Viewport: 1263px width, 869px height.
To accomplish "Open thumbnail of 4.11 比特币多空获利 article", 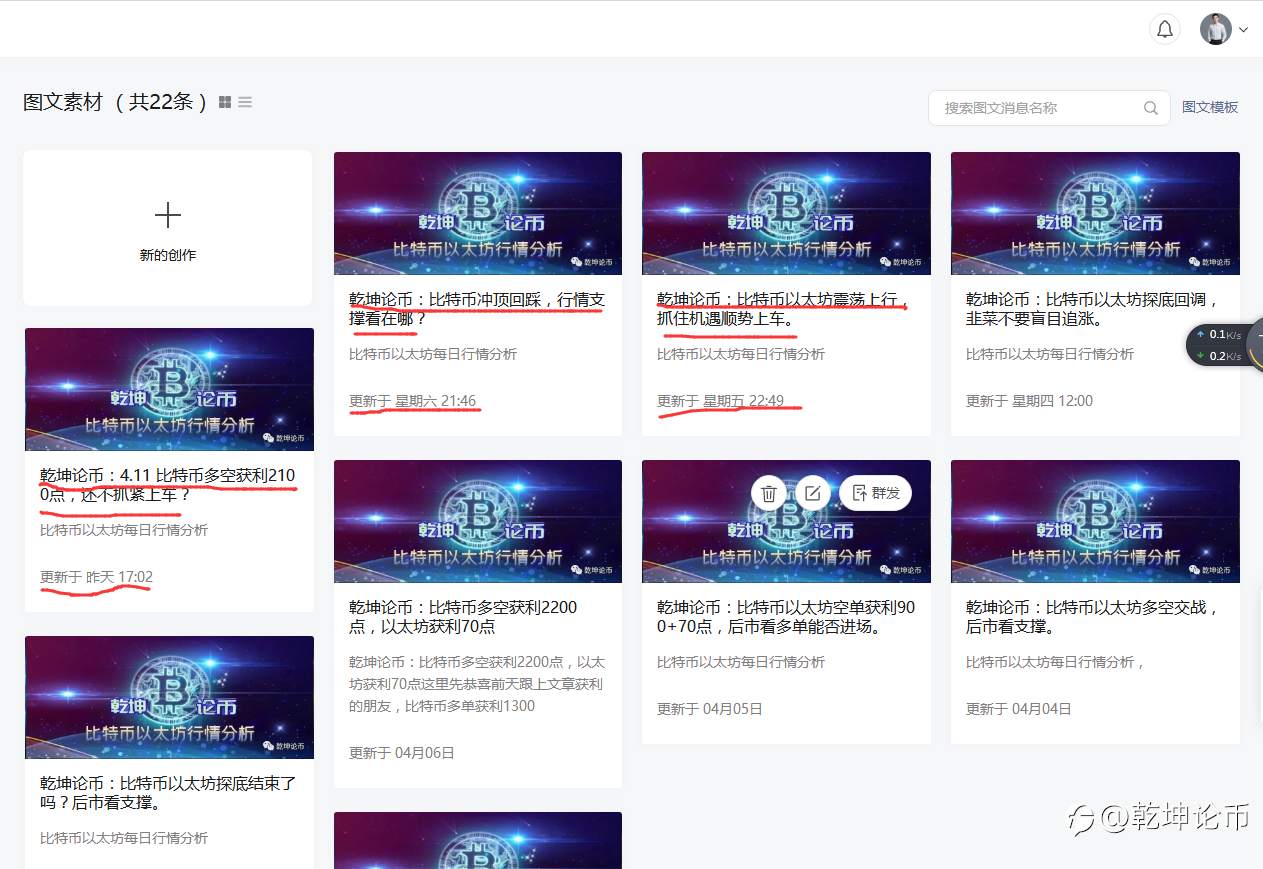I will 169,389.
